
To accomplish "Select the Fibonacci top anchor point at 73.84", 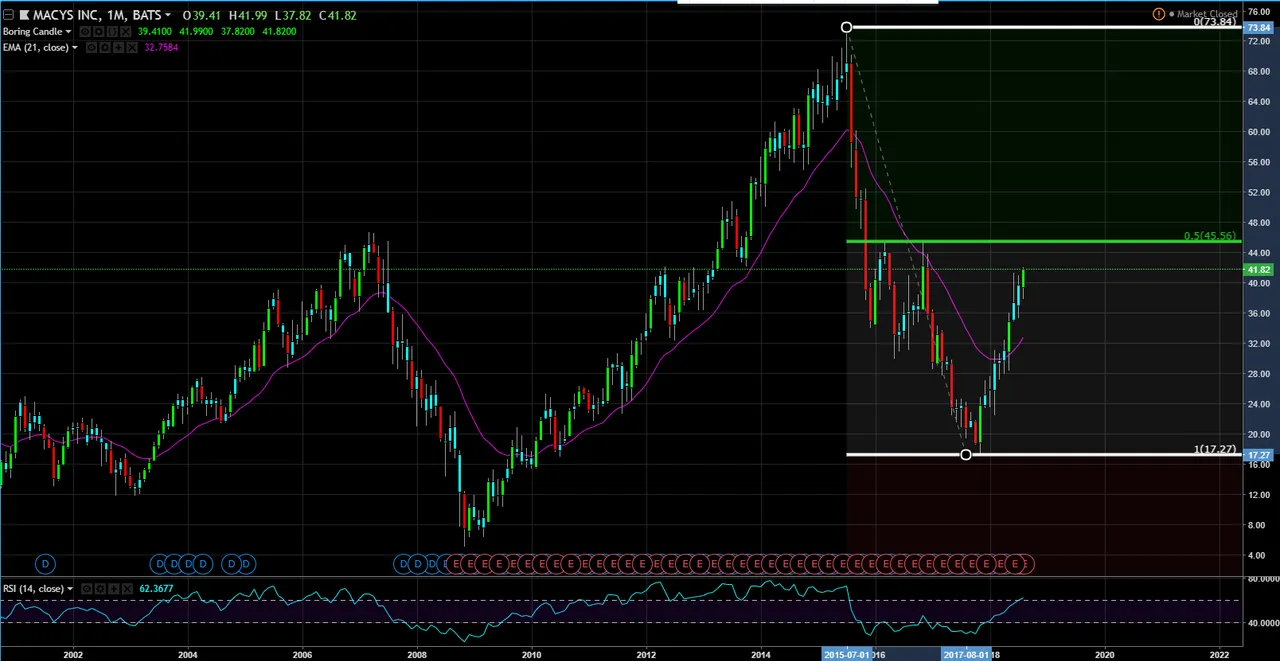I will (x=847, y=27).
